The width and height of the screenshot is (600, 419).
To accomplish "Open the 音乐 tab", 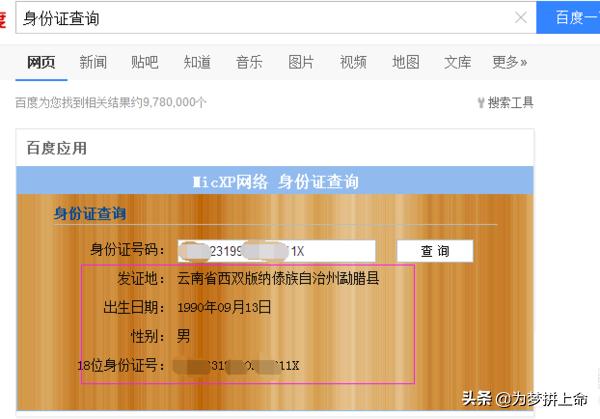I will [249, 62].
